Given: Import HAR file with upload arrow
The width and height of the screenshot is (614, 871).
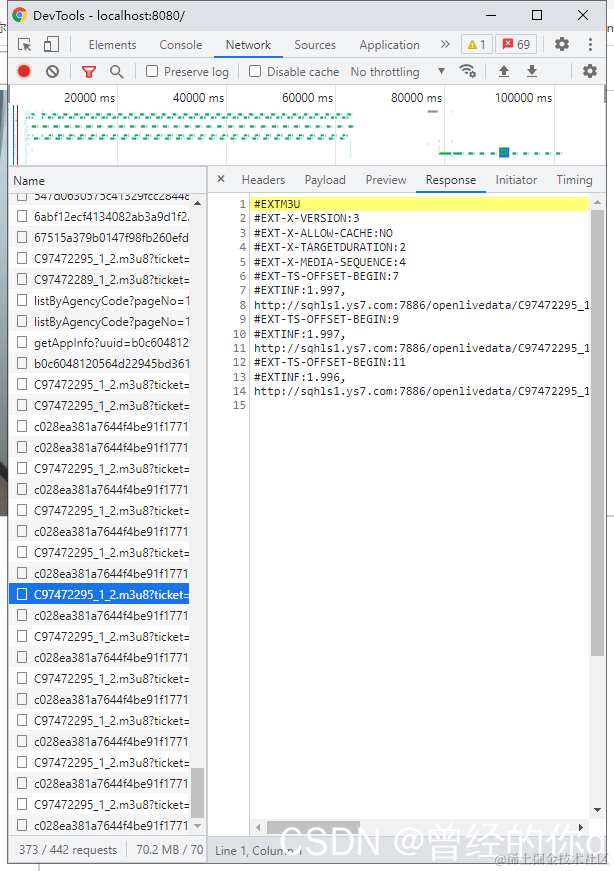Looking at the screenshot, I should coord(503,71).
